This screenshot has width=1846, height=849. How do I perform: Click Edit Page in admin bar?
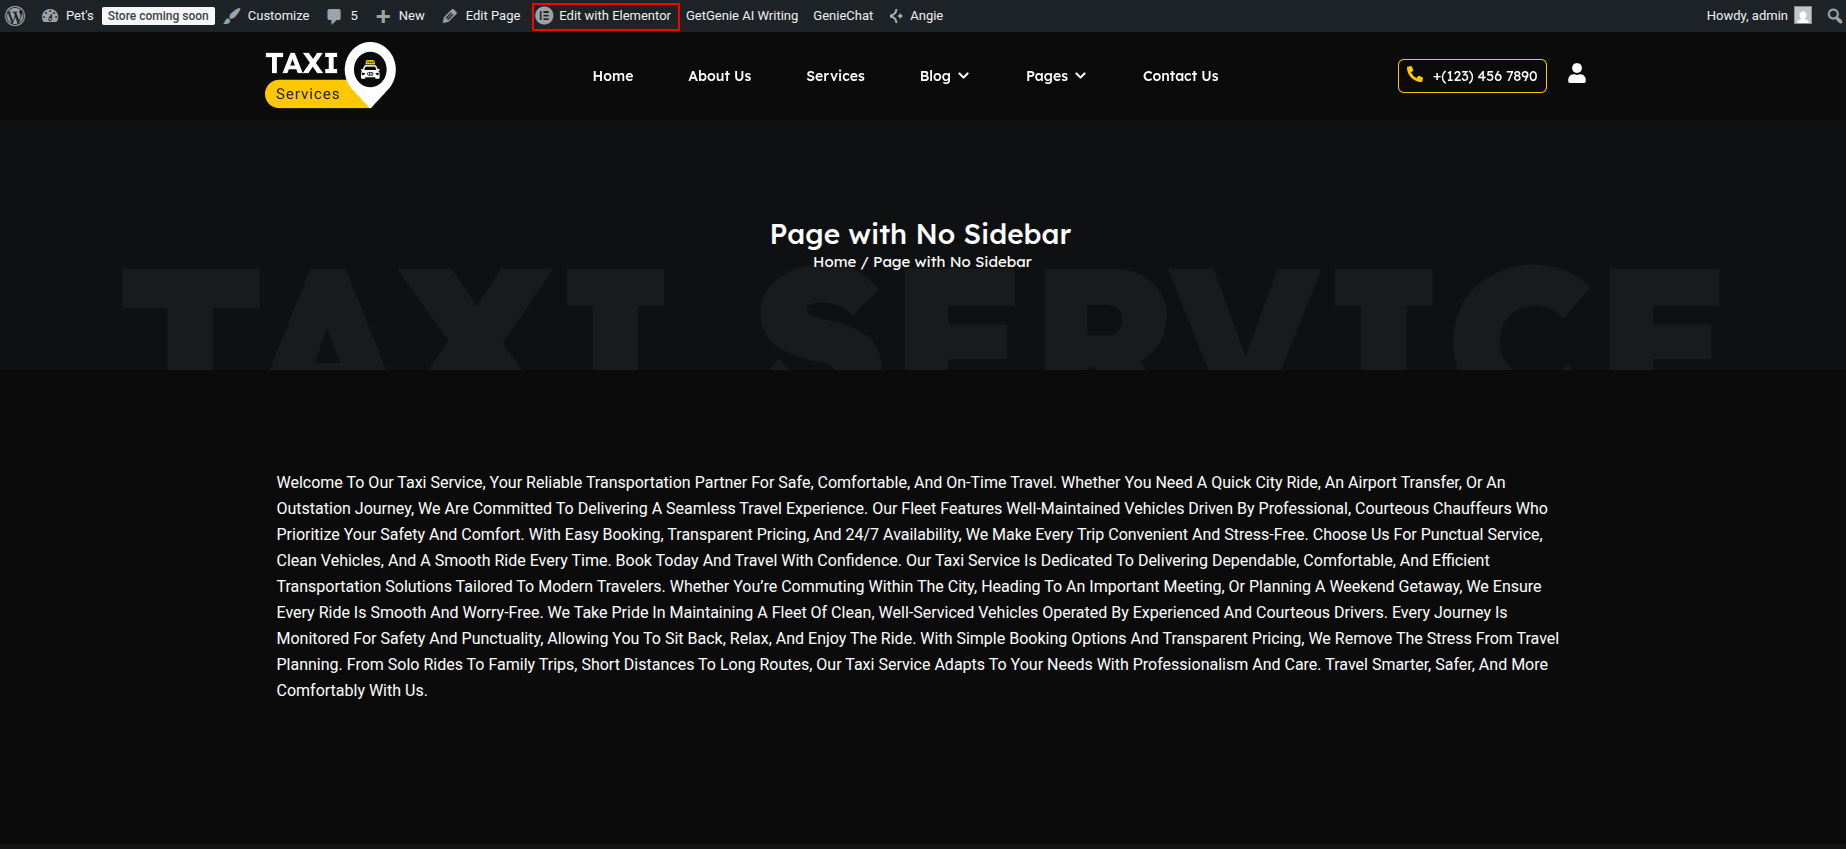coord(481,16)
